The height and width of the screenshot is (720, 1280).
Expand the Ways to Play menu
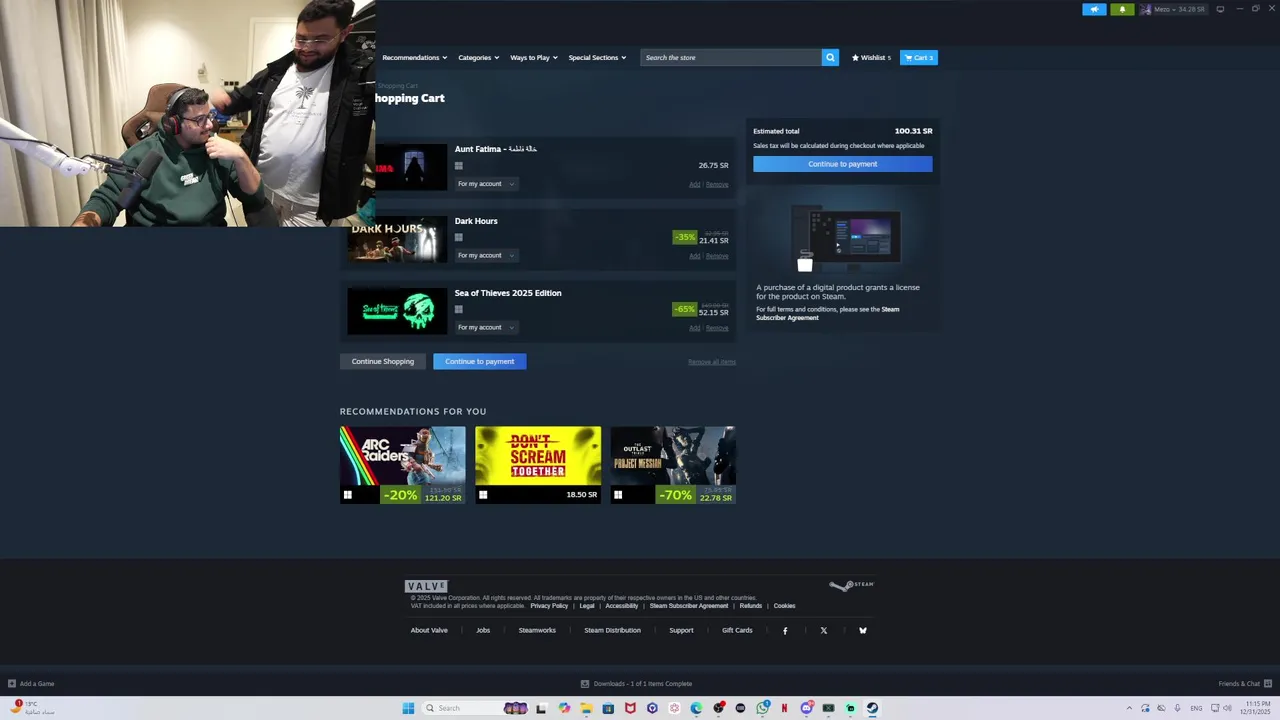pyautogui.click(x=534, y=57)
